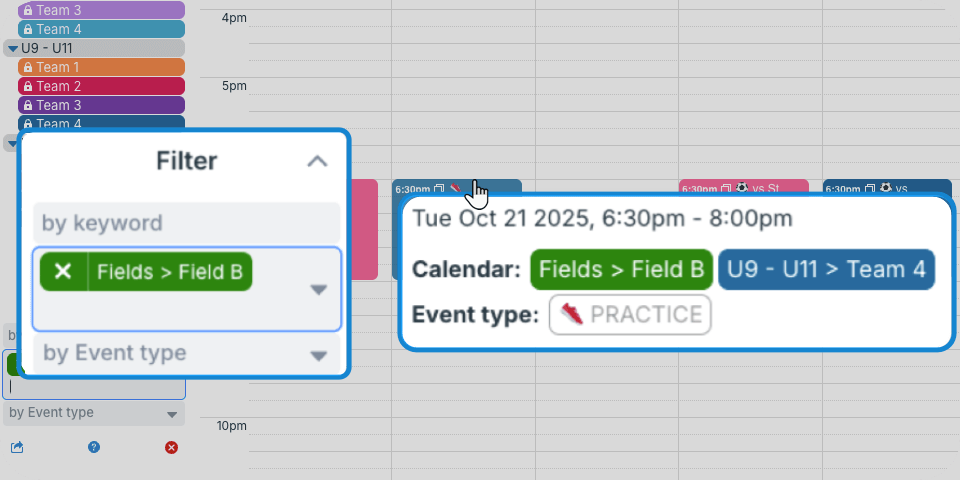Click the PRACTICE event type badge
The height and width of the screenshot is (480, 960).
tap(630, 314)
